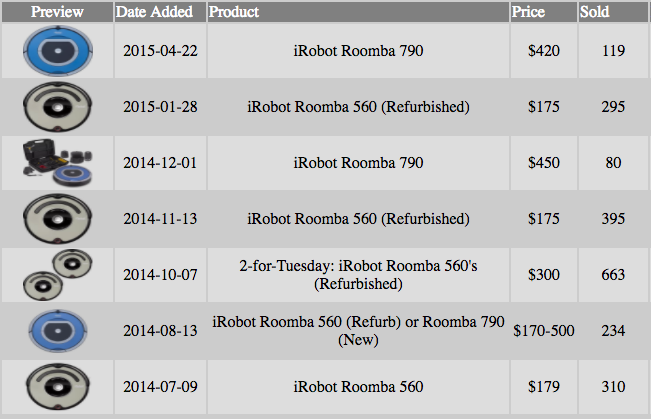Sort by the Sold column header
The width and height of the screenshot is (651, 419).
[594, 12]
